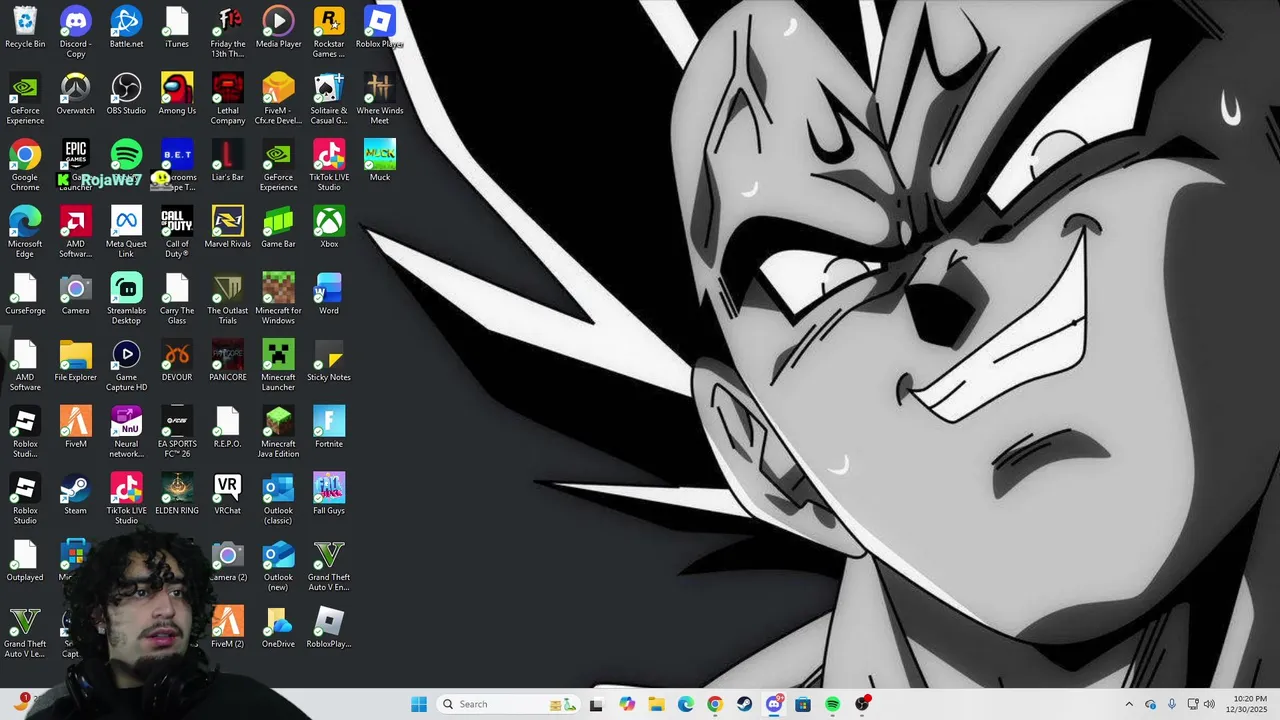Open The Outlast Trials shortcut
This screenshot has height=720, width=1280.
(228, 299)
